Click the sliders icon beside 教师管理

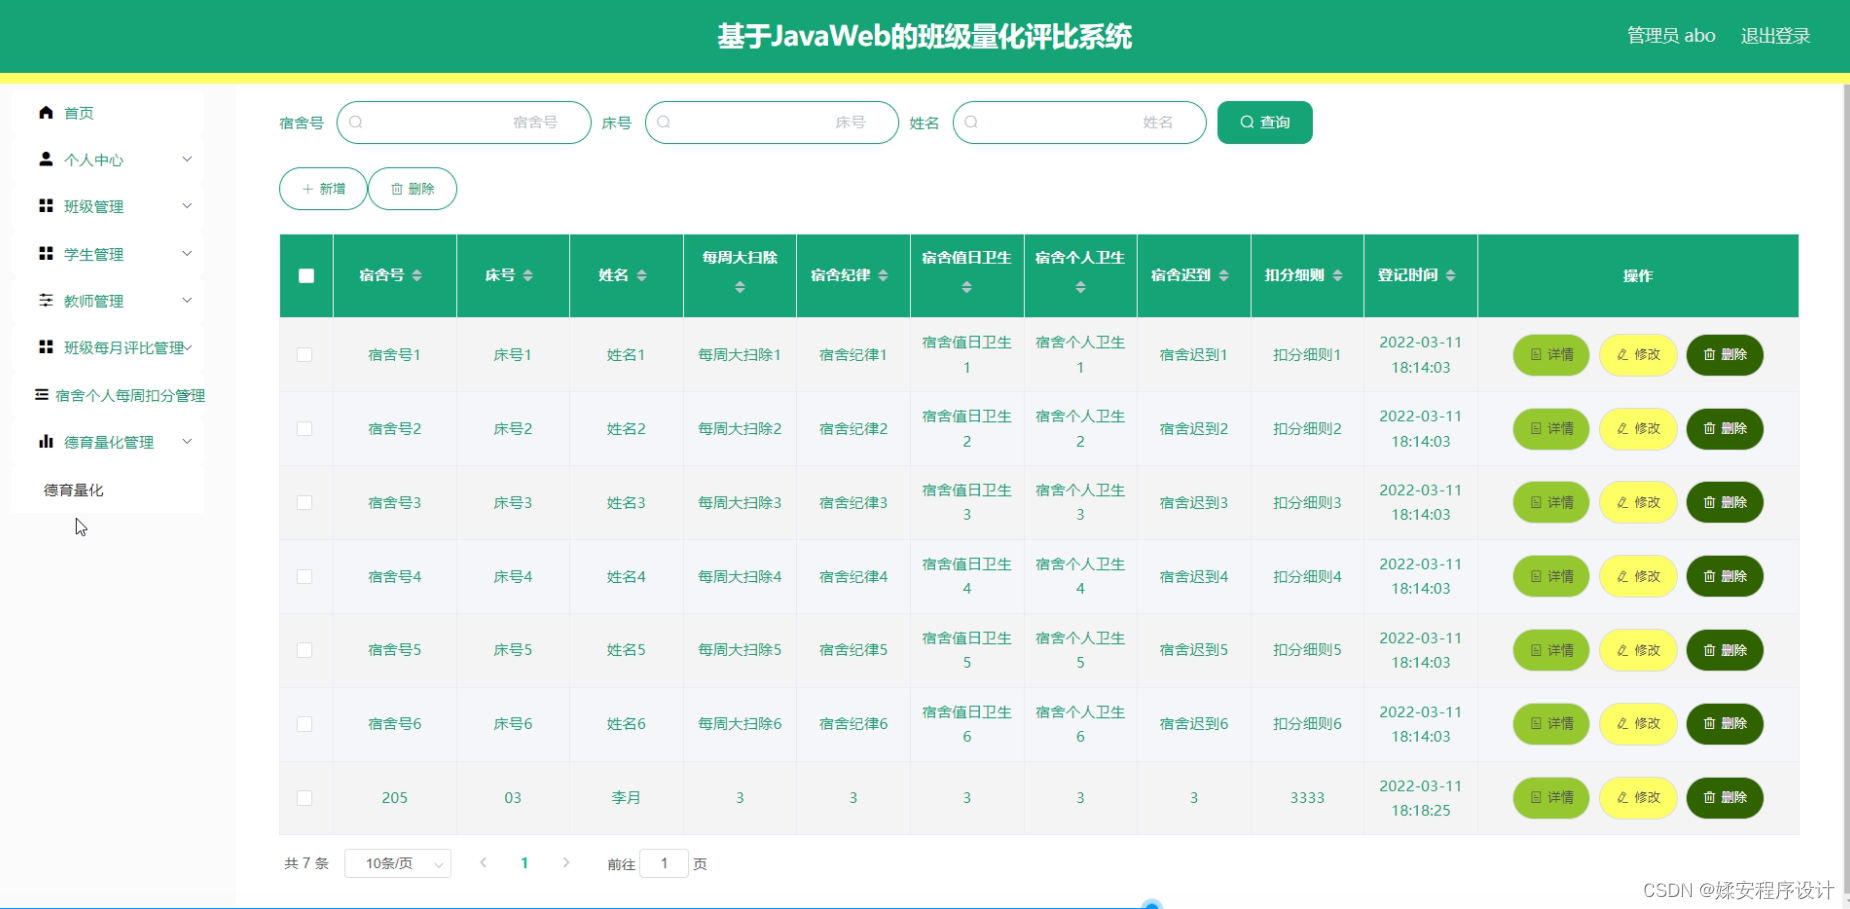45,300
